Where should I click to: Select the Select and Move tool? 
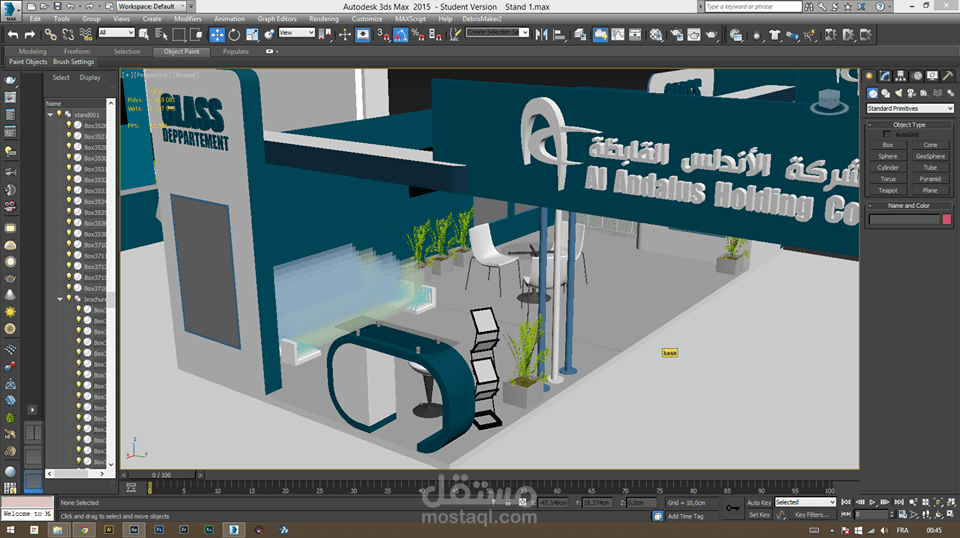coord(217,35)
